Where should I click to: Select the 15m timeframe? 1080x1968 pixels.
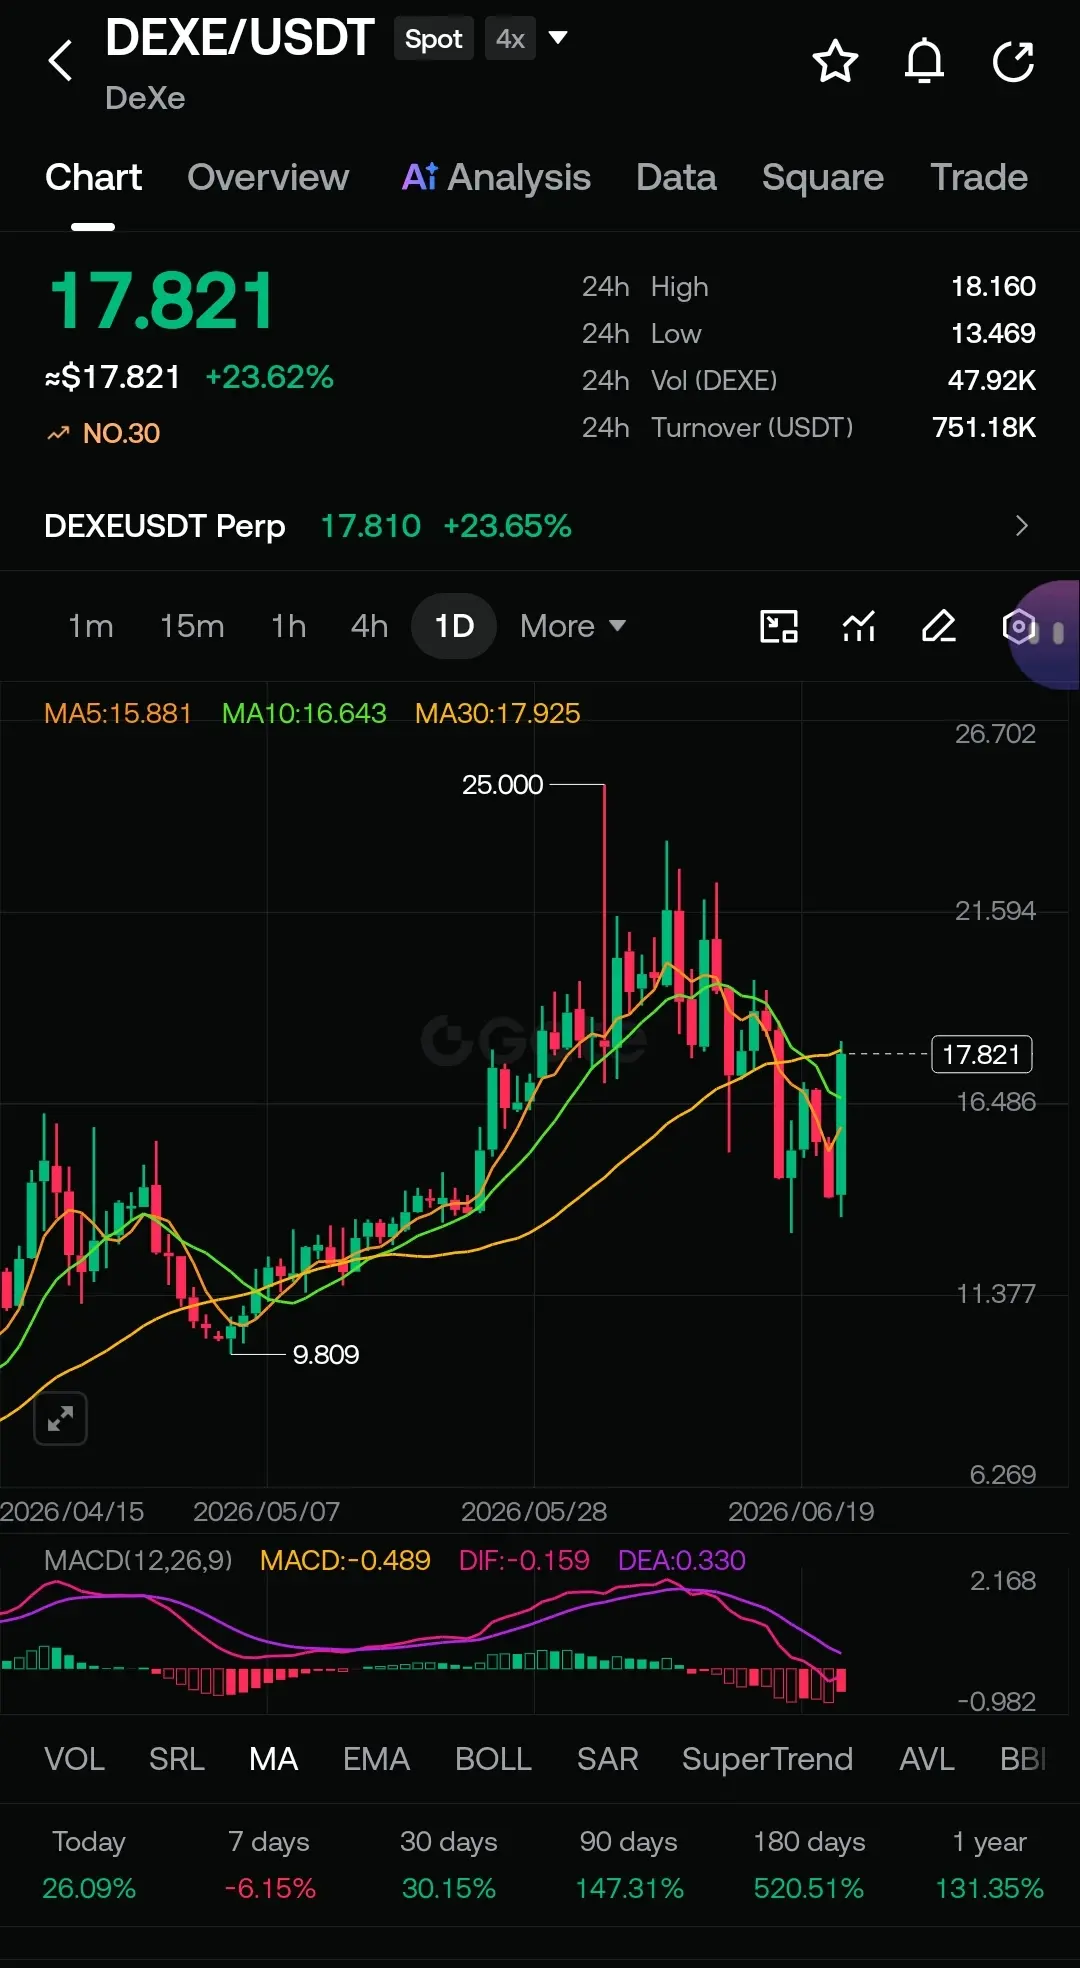pos(192,626)
